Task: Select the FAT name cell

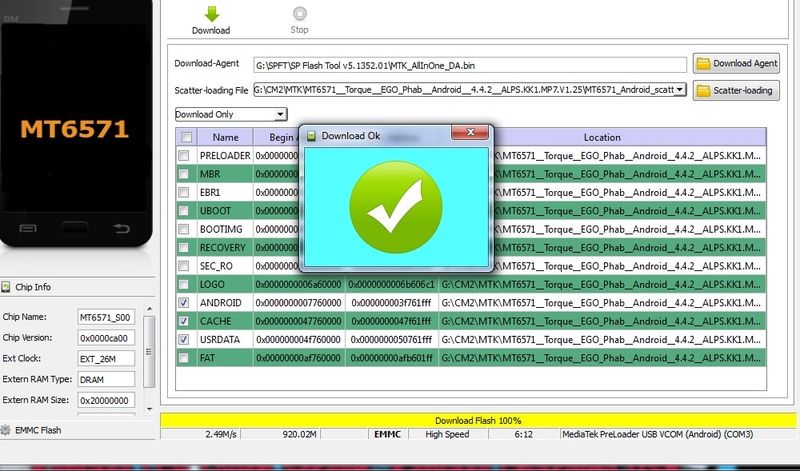Action: [225, 358]
